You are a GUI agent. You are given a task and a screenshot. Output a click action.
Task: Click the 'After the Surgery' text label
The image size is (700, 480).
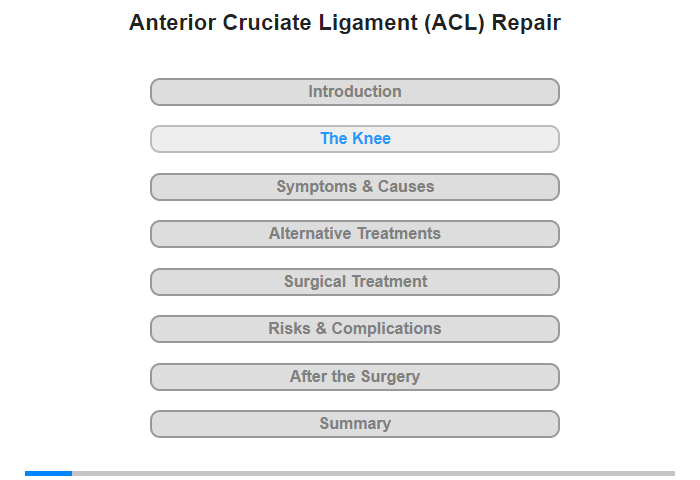[x=355, y=376]
